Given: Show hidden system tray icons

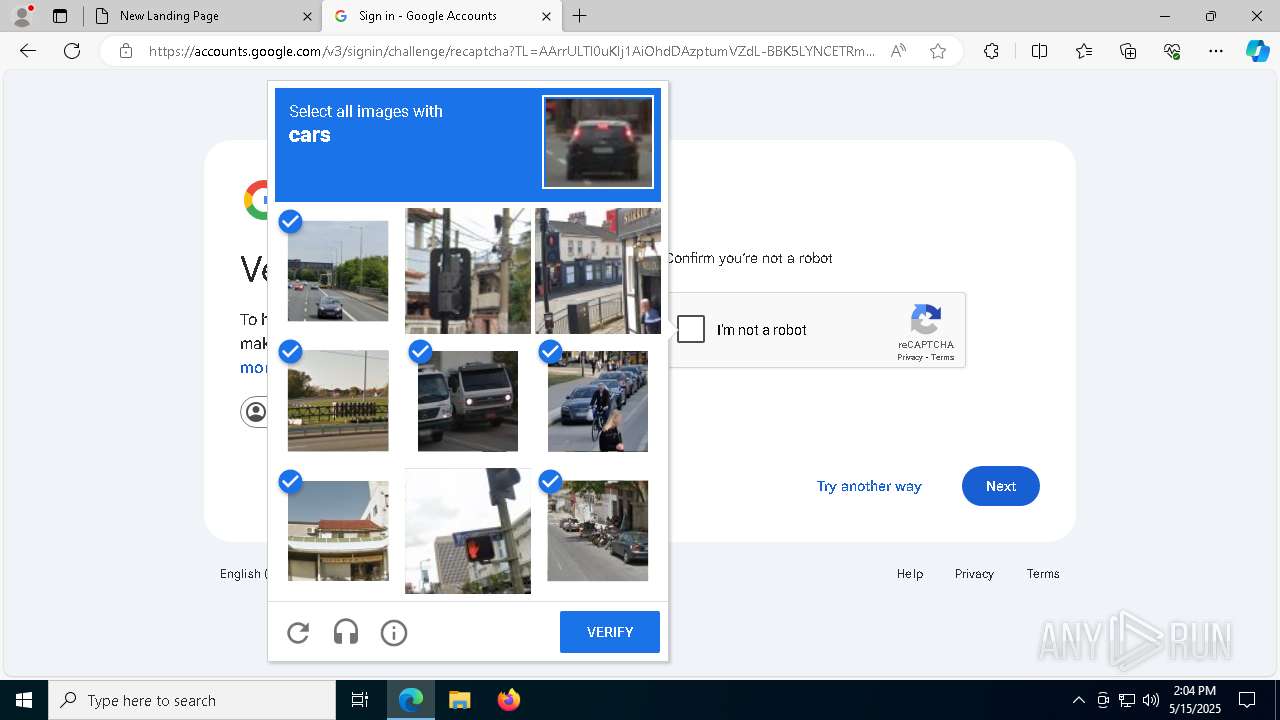Looking at the screenshot, I should 1078,700.
